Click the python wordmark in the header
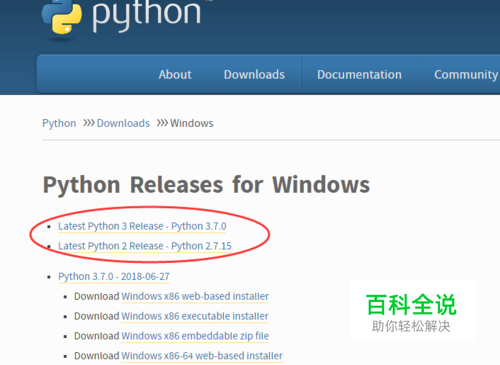This screenshot has height=365, width=500. coord(147,15)
